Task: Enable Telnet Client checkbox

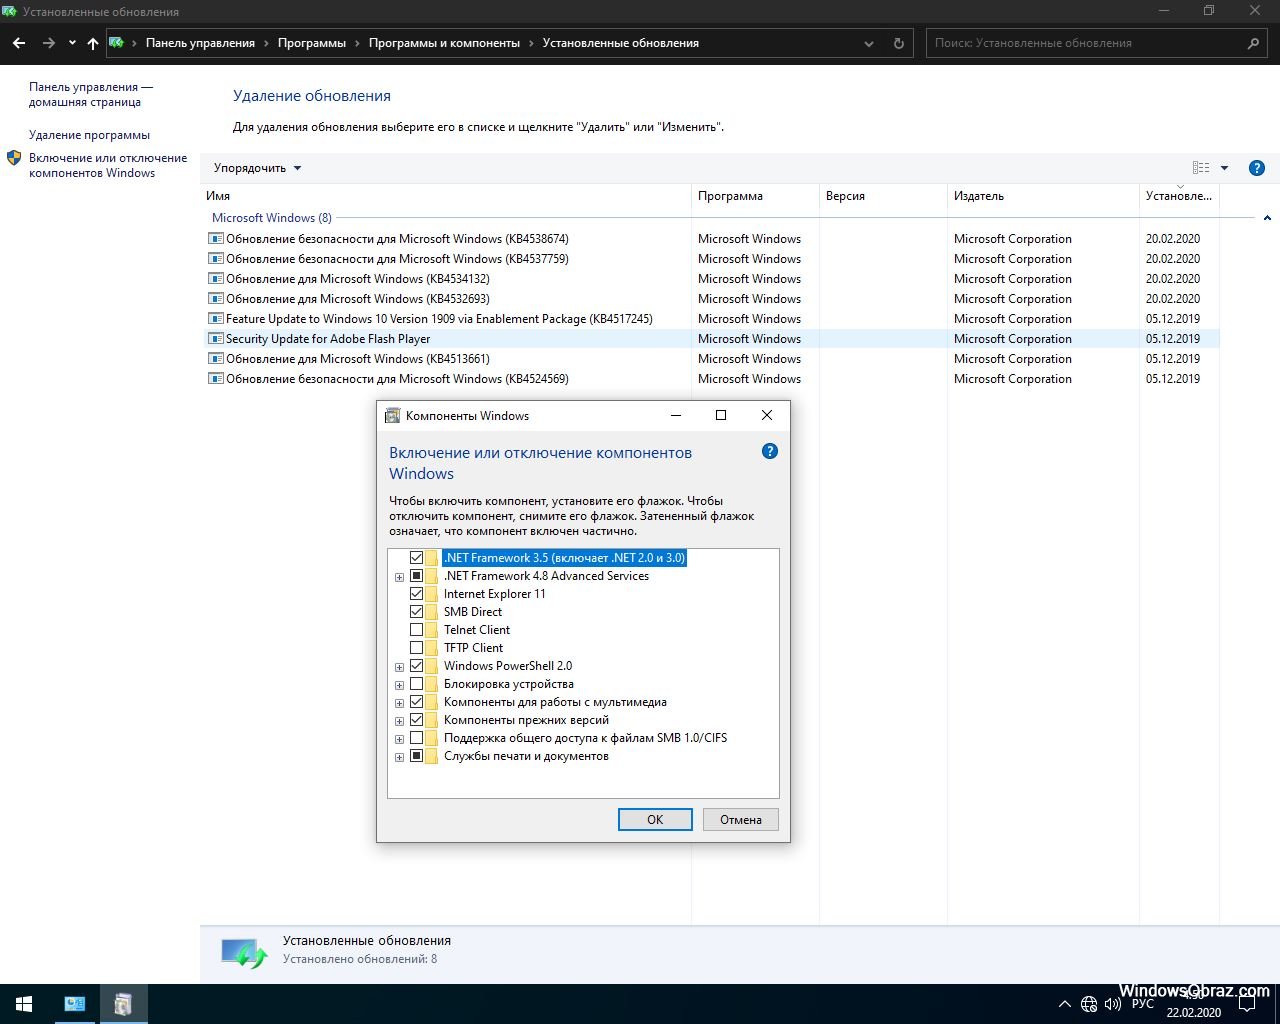Action: tap(417, 630)
